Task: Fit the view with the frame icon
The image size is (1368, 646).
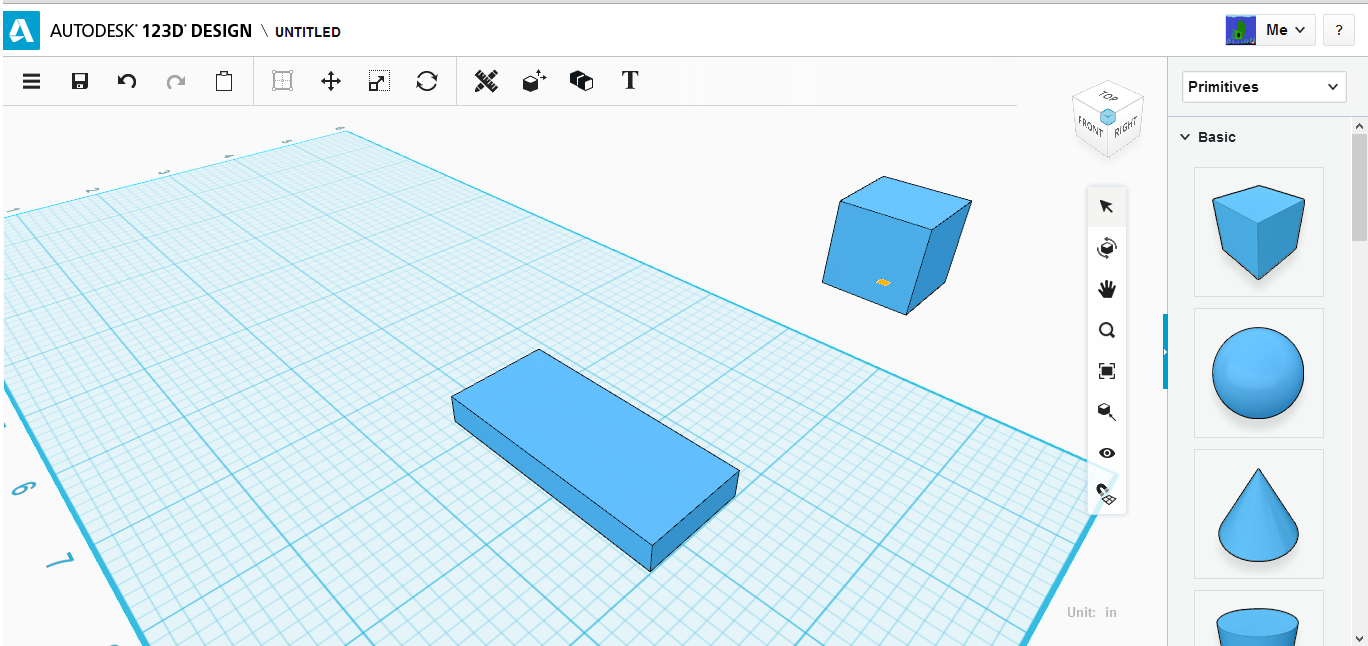Action: coord(1106,371)
